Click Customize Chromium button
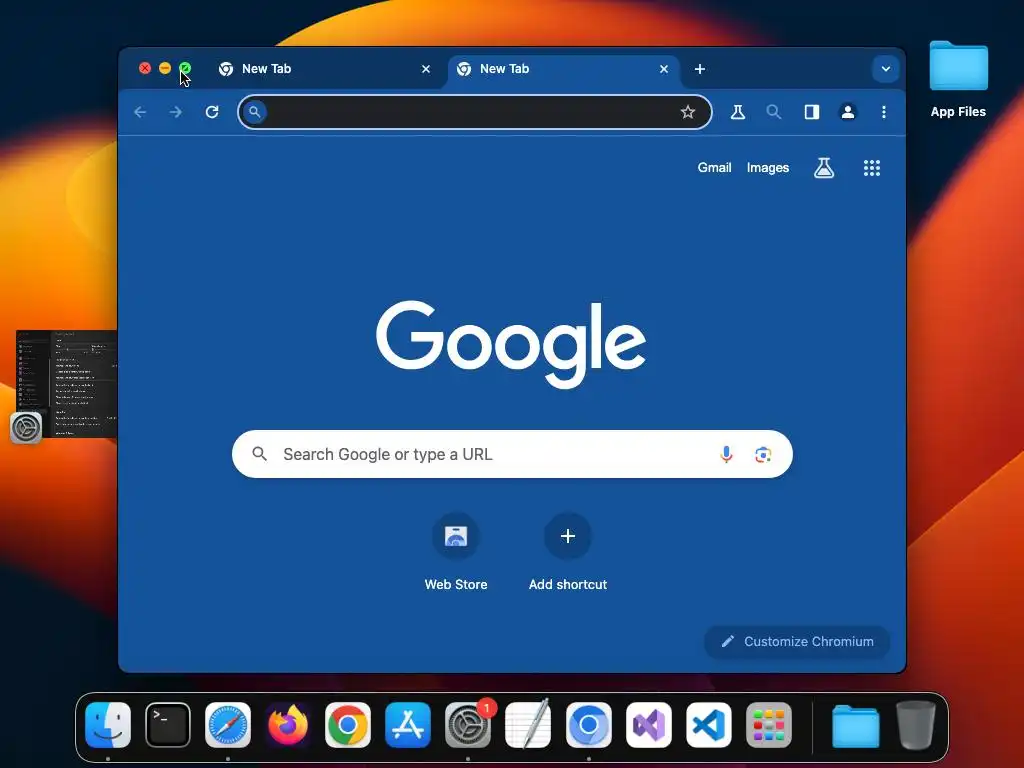 [797, 641]
